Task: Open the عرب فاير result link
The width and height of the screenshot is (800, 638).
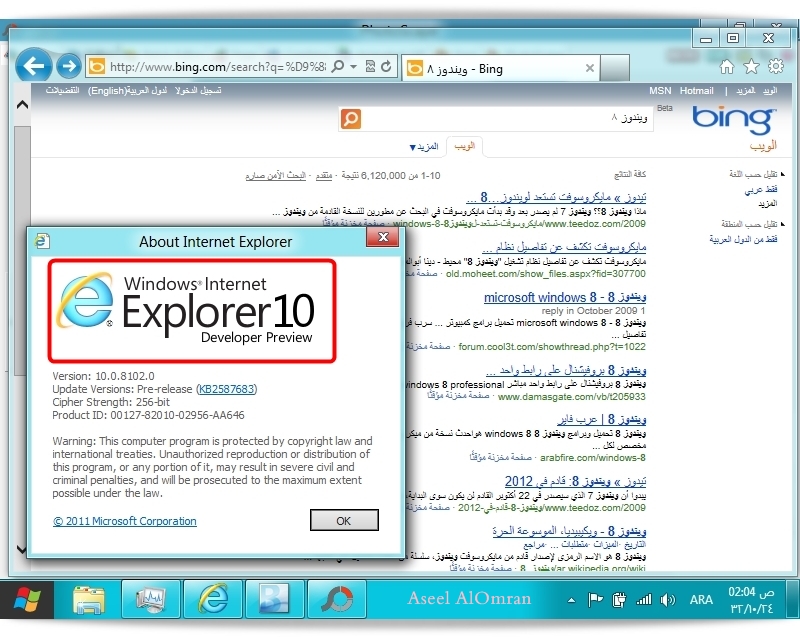Action: click(x=602, y=420)
